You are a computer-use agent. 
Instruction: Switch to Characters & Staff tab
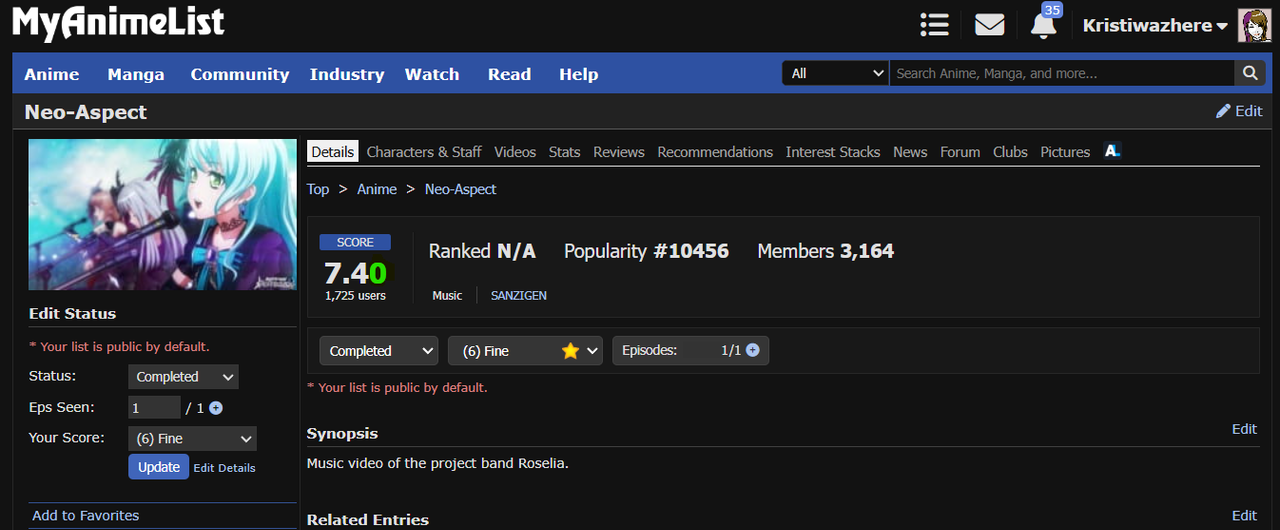click(x=424, y=152)
